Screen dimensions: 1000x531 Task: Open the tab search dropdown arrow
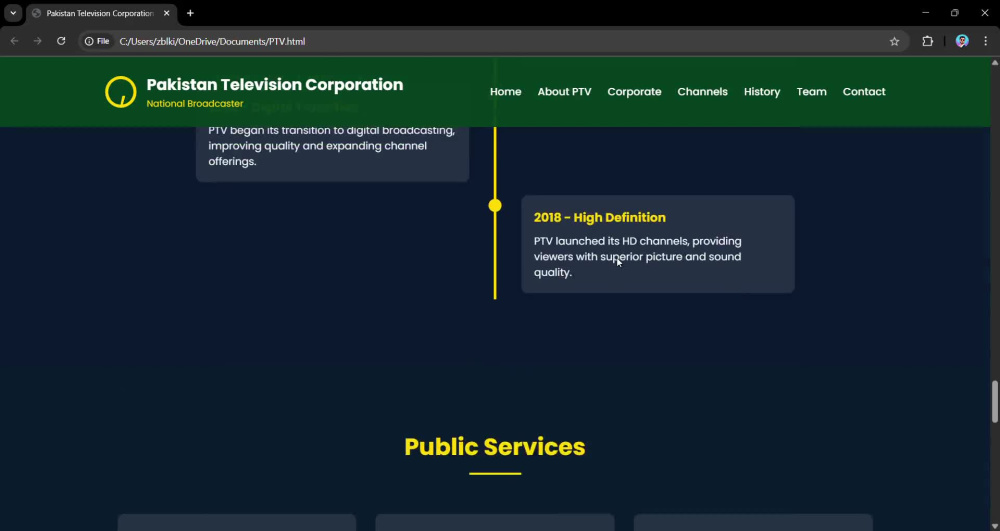(13, 13)
